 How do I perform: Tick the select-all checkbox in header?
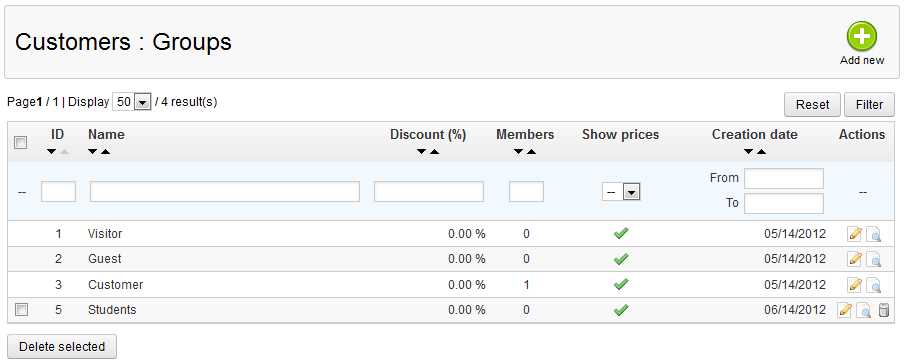click(x=20, y=142)
